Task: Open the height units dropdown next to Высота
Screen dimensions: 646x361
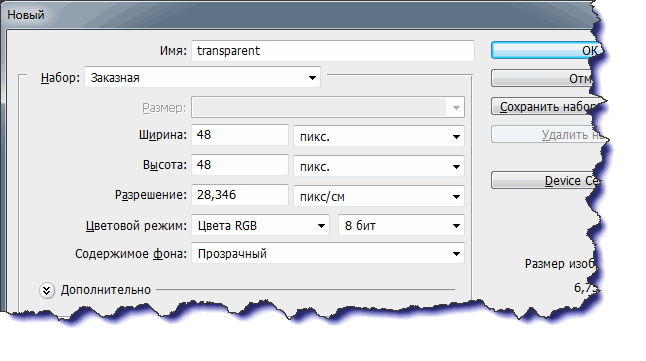Action: click(x=379, y=166)
